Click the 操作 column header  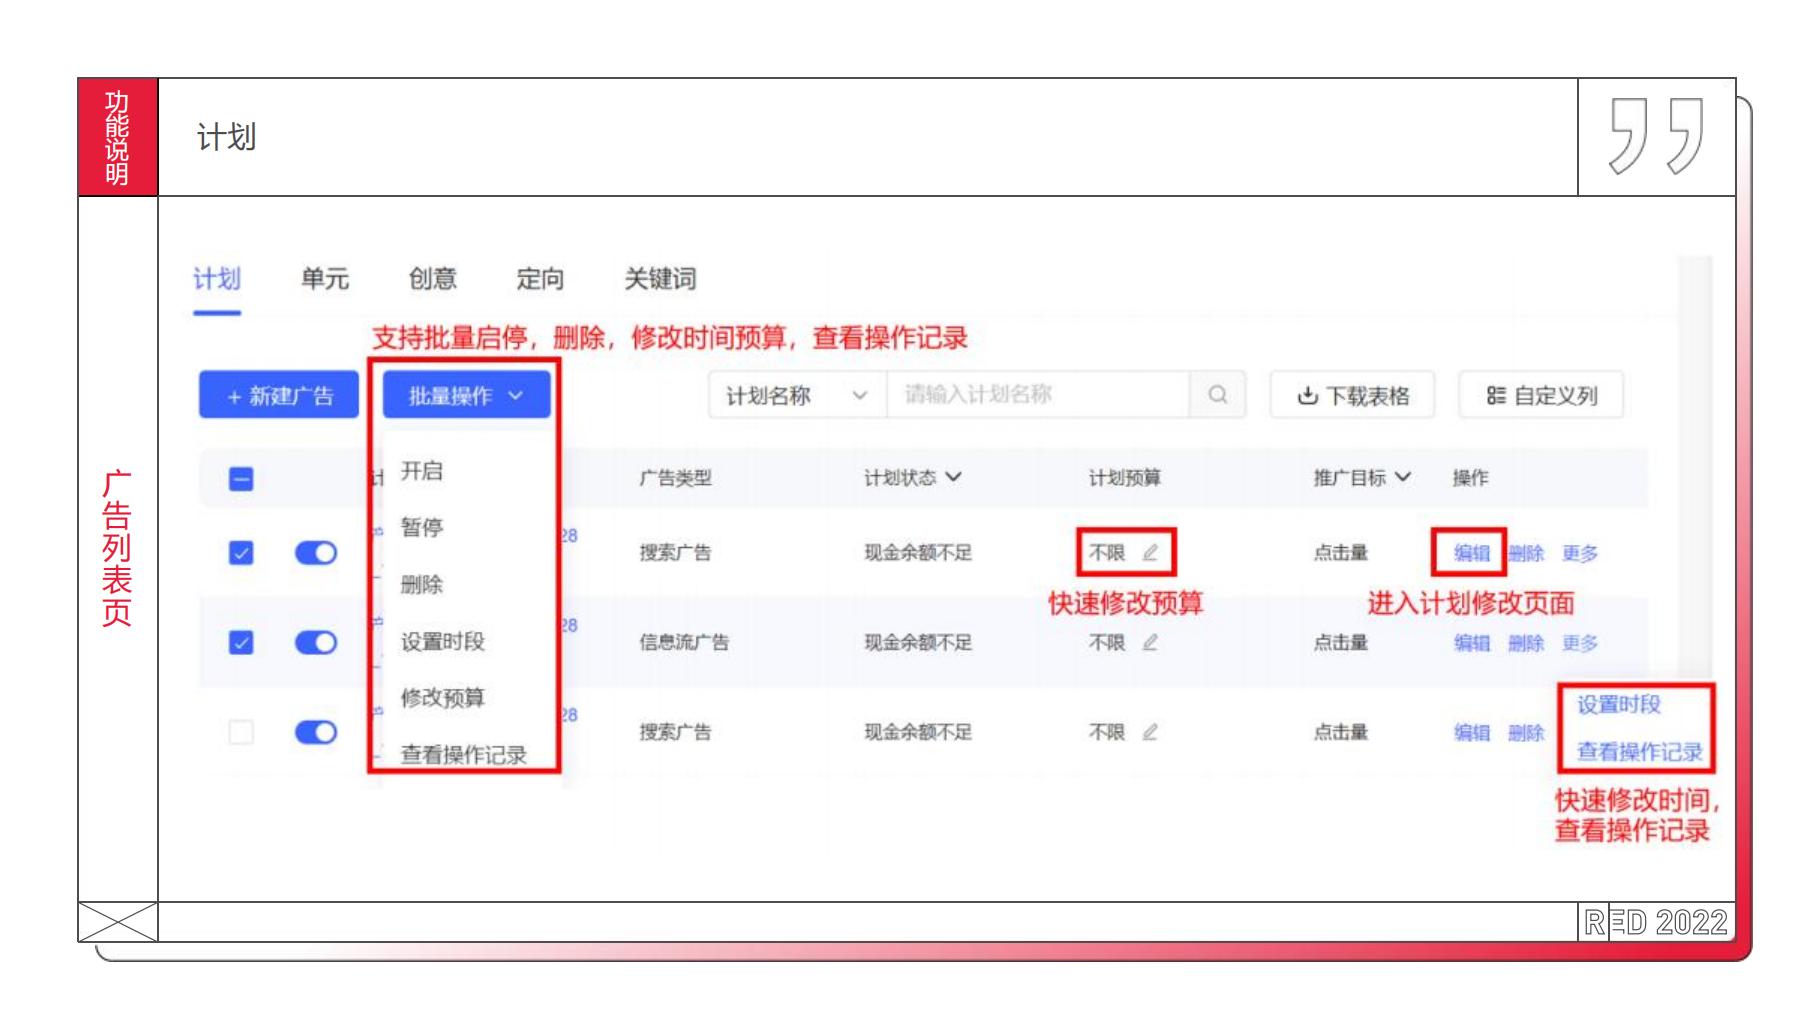point(1471,478)
